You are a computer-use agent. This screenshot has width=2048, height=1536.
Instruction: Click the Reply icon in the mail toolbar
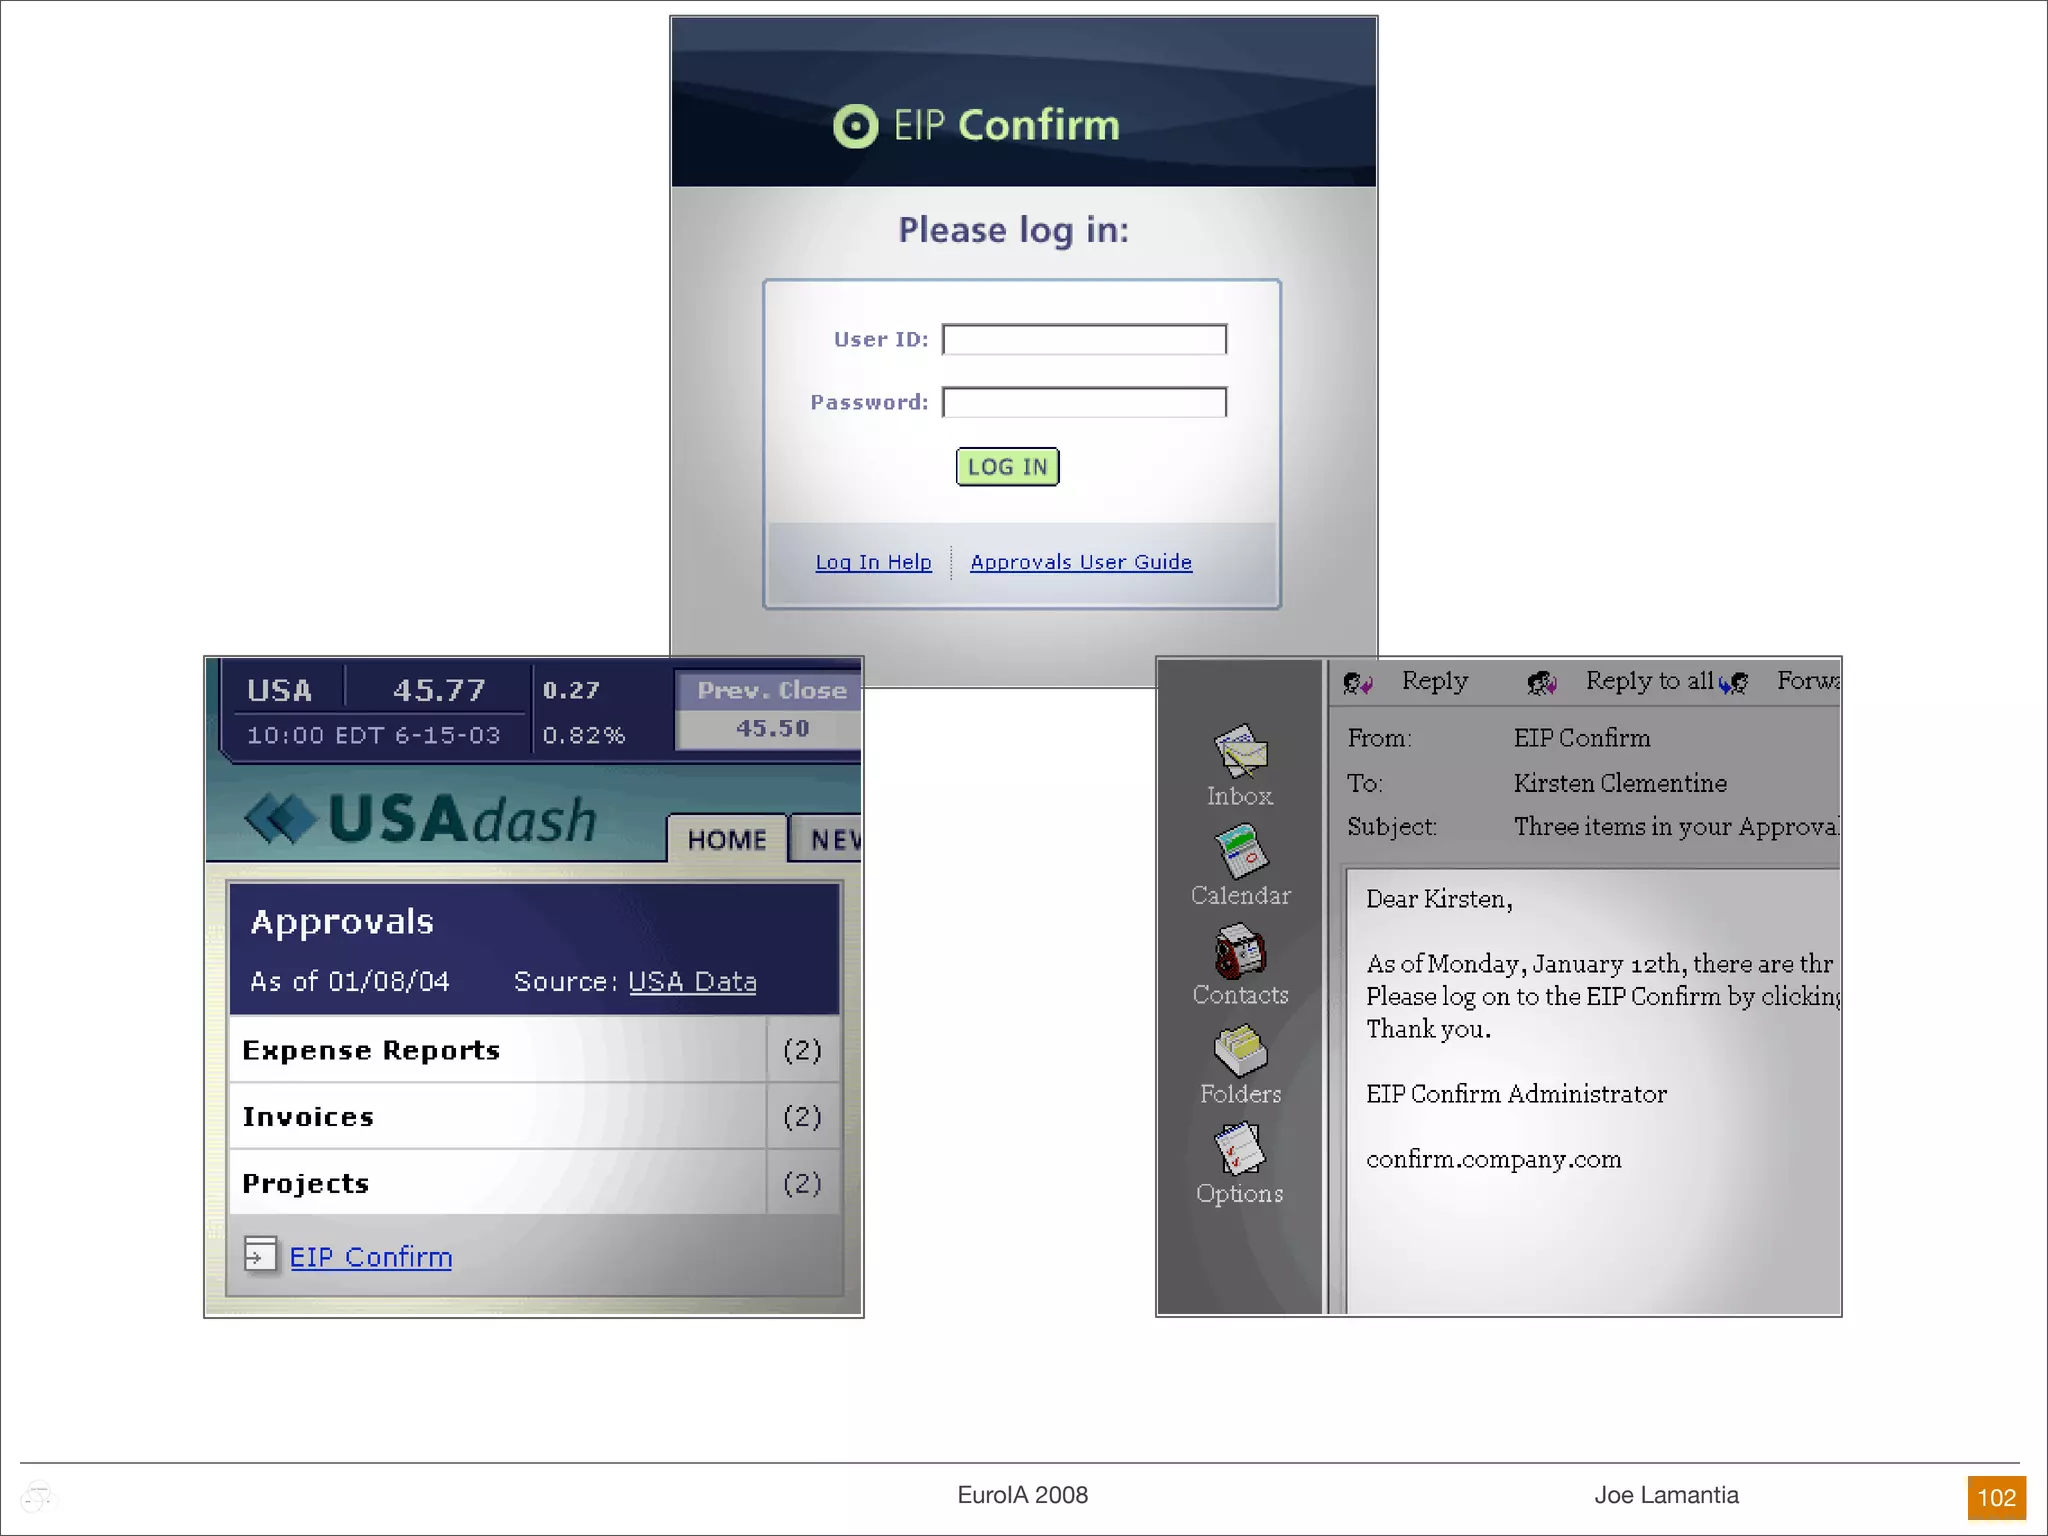click(1357, 683)
